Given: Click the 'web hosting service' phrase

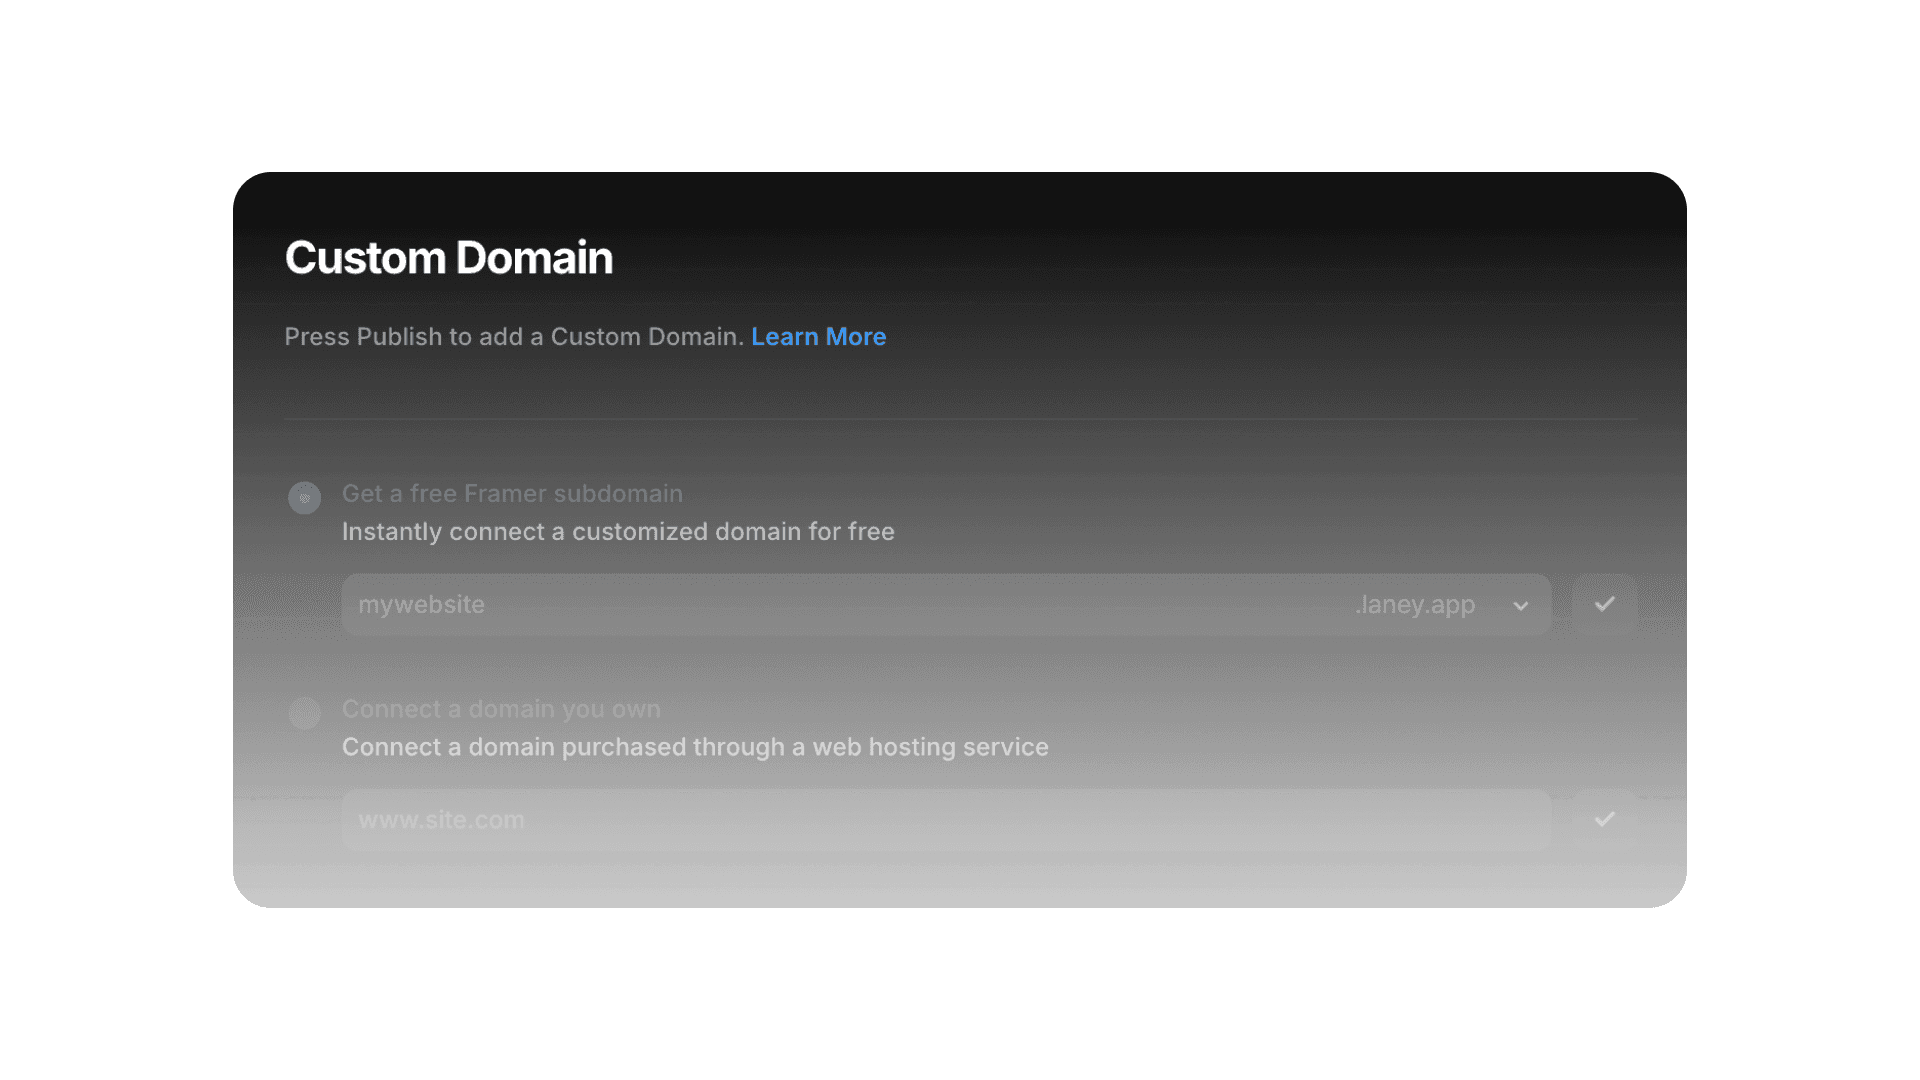Looking at the screenshot, I should pos(930,747).
